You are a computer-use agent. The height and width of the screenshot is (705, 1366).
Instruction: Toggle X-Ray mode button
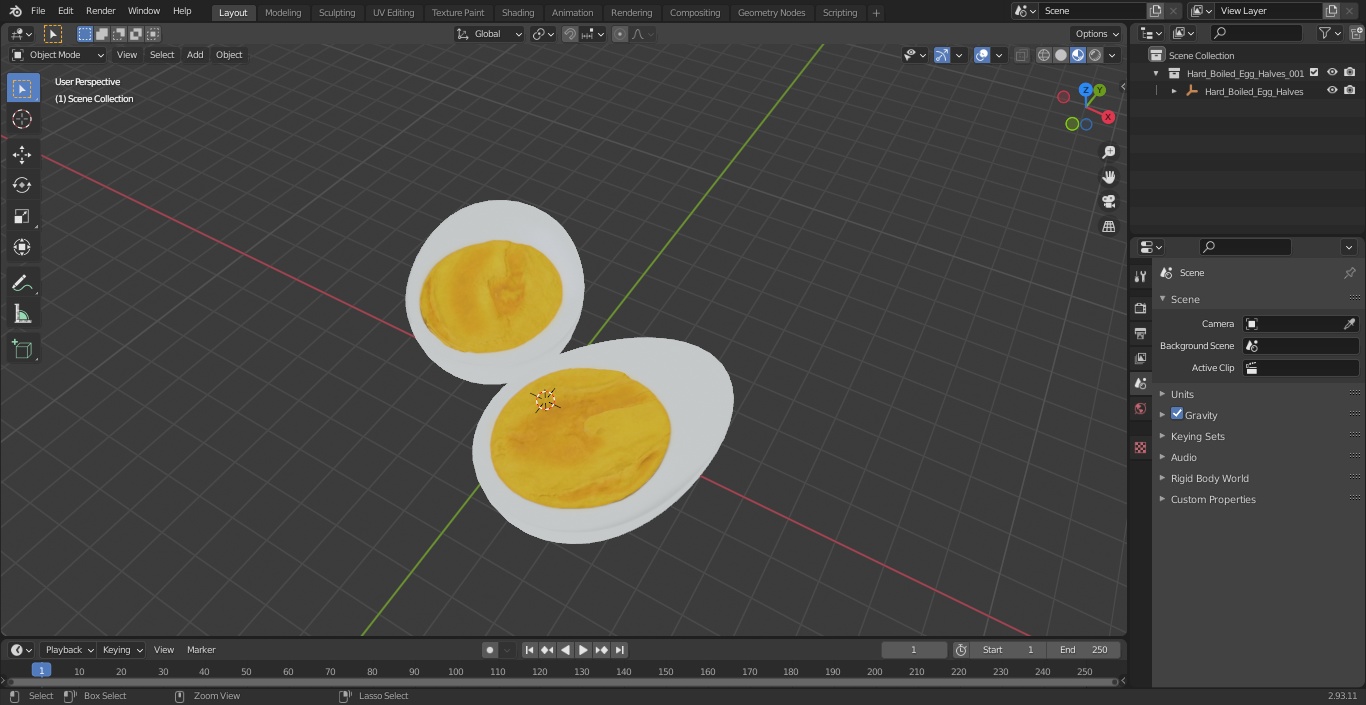1021,56
